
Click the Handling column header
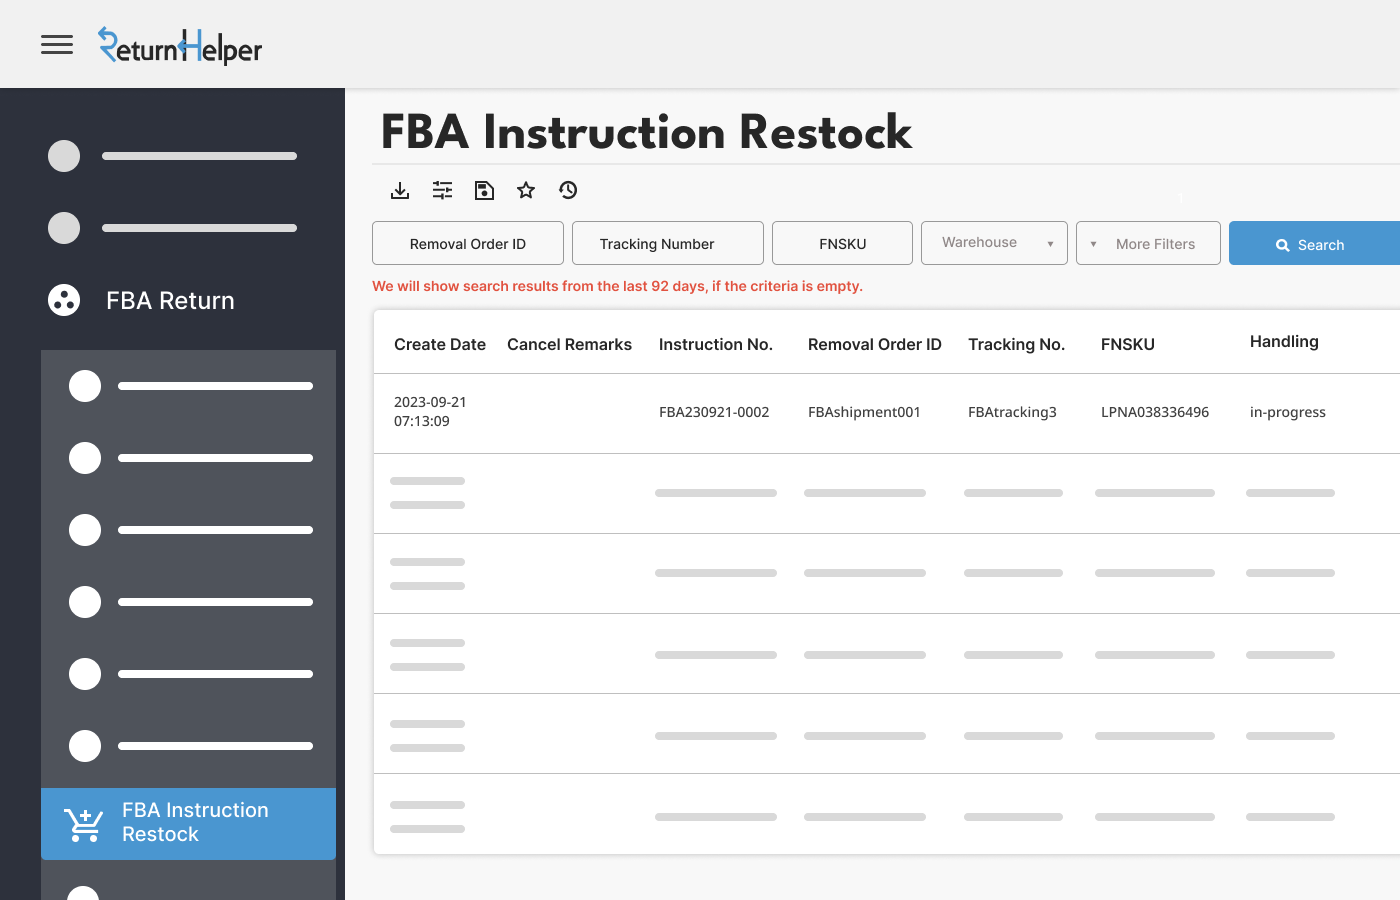(1284, 342)
